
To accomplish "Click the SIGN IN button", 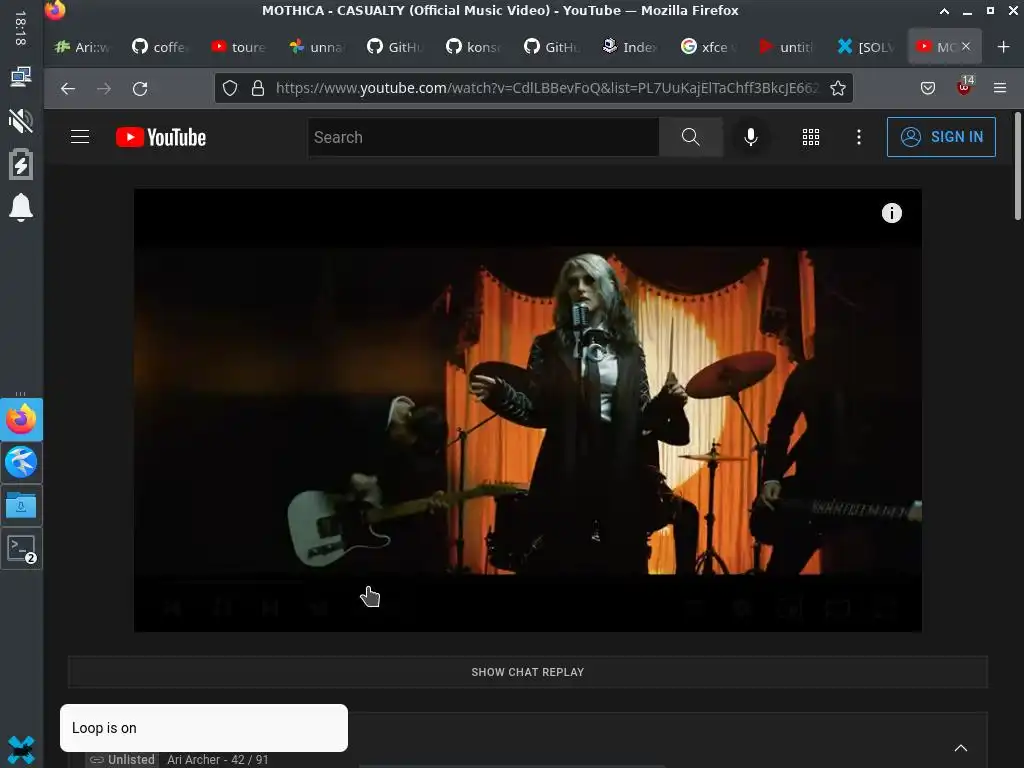I will point(941,137).
